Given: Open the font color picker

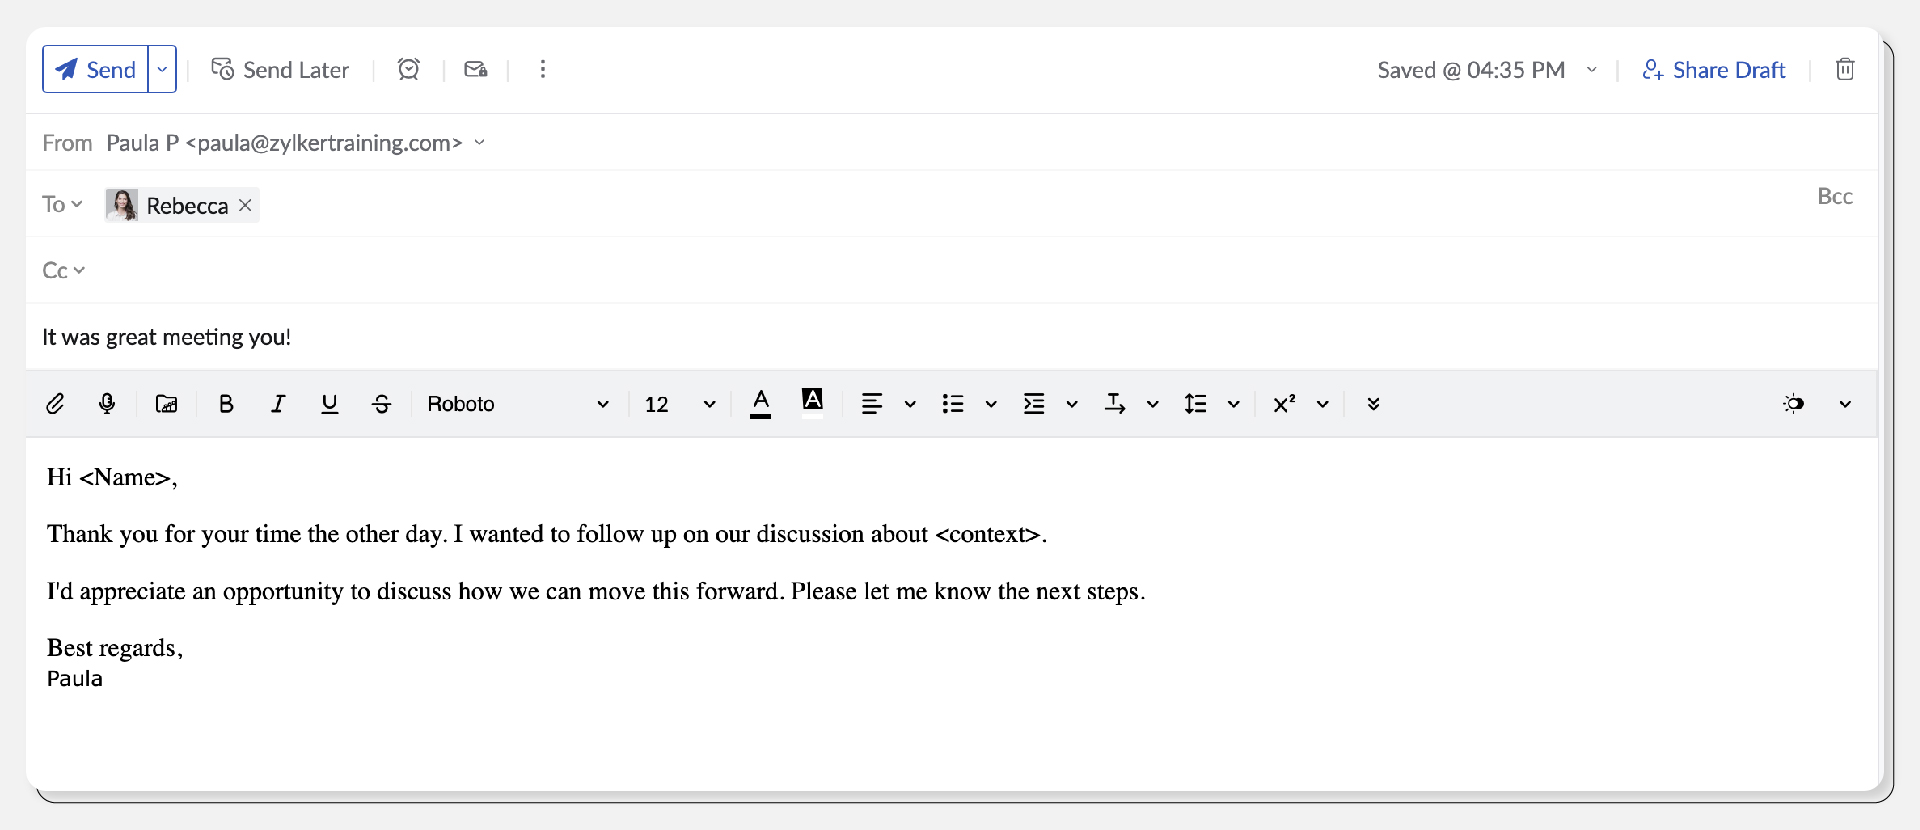Looking at the screenshot, I should click(761, 404).
